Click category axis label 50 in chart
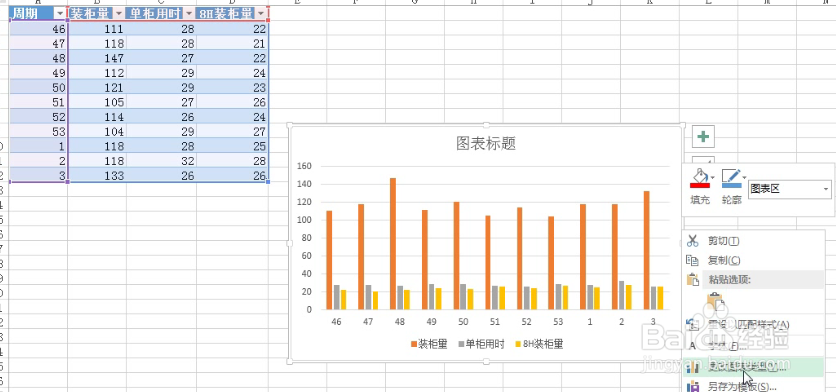This screenshot has height=392, width=836. 463,322
